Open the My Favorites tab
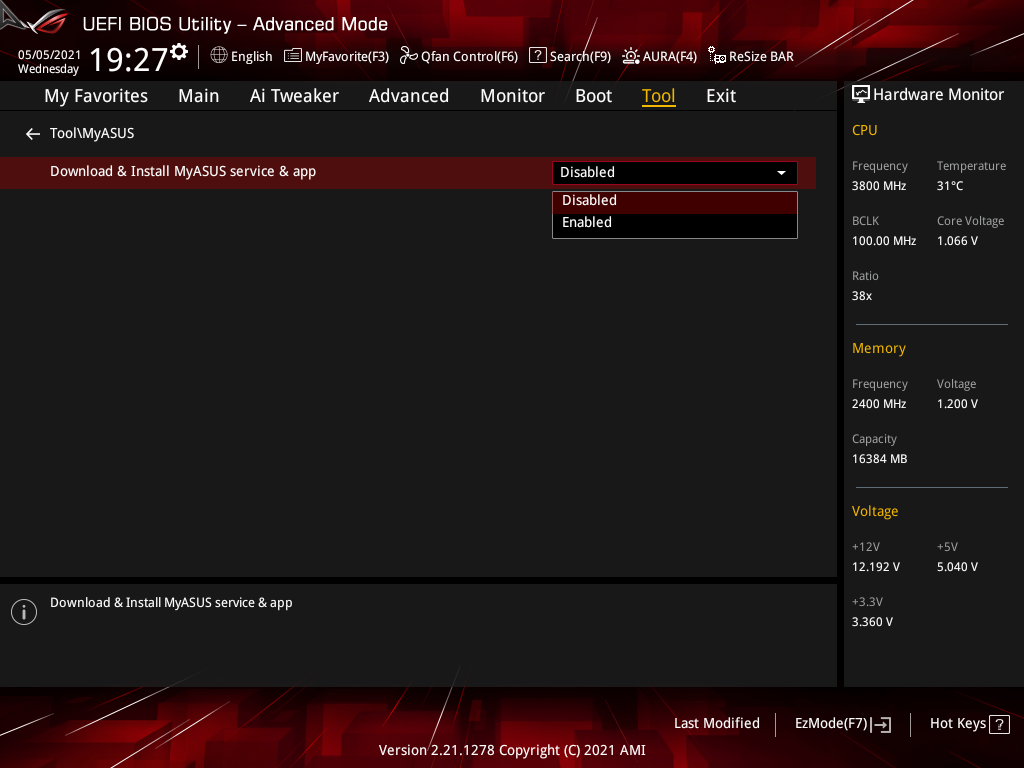The width and height of the screenshot is (1024, 768). 96,96
